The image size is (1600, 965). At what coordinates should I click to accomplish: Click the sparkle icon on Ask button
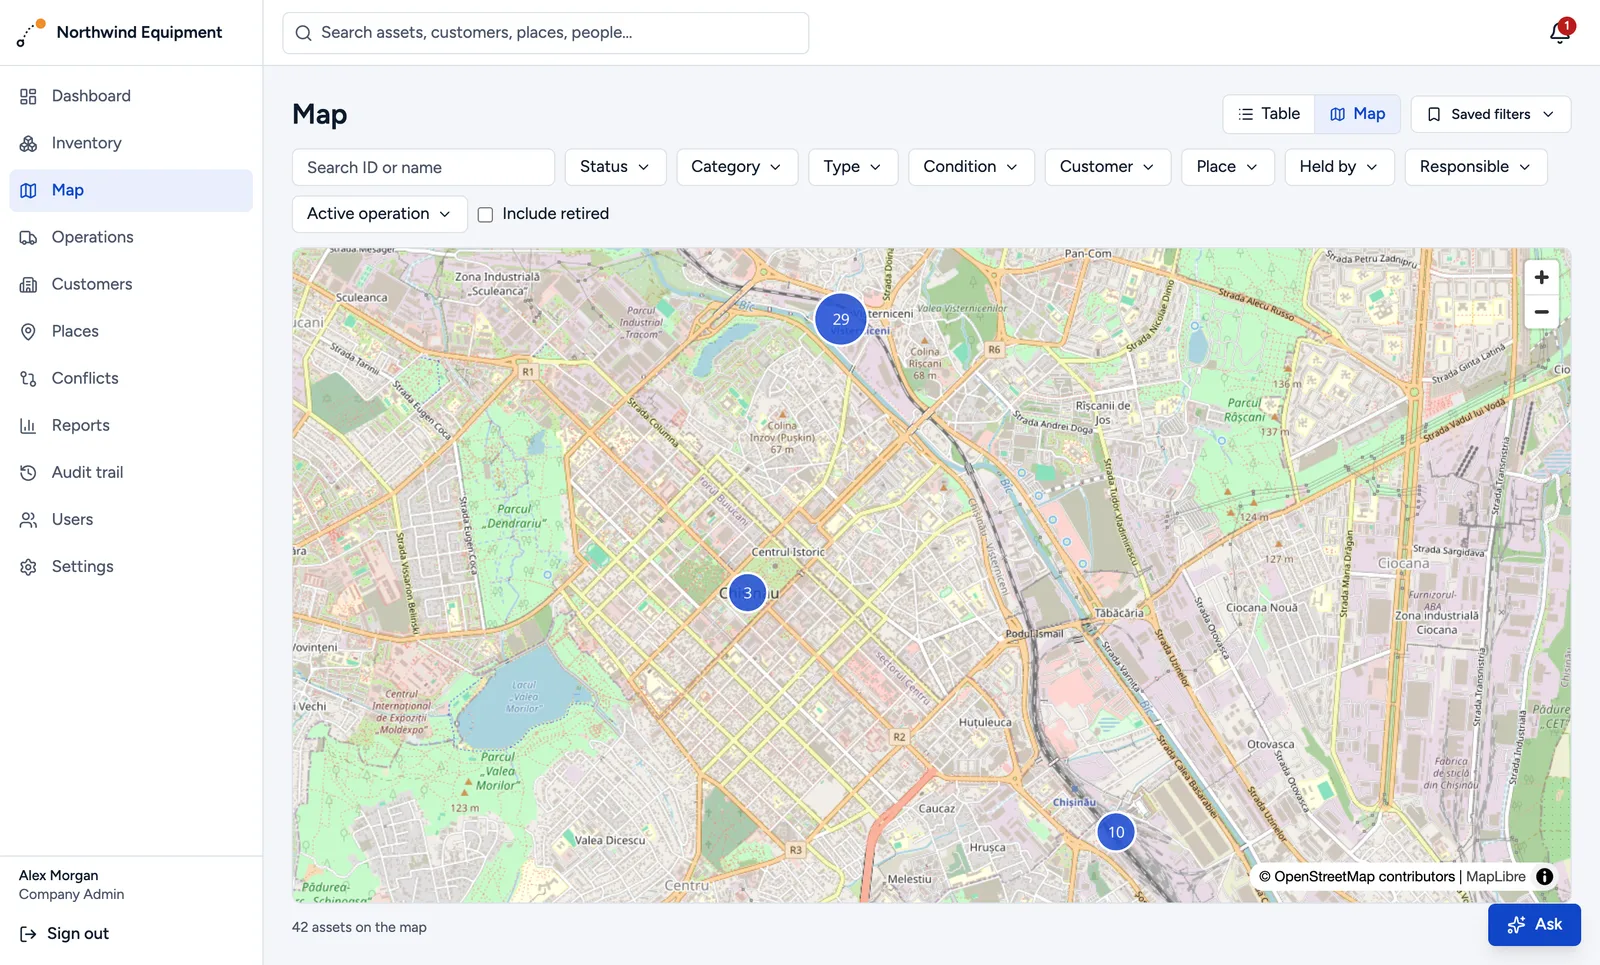tap(1516, 924)
